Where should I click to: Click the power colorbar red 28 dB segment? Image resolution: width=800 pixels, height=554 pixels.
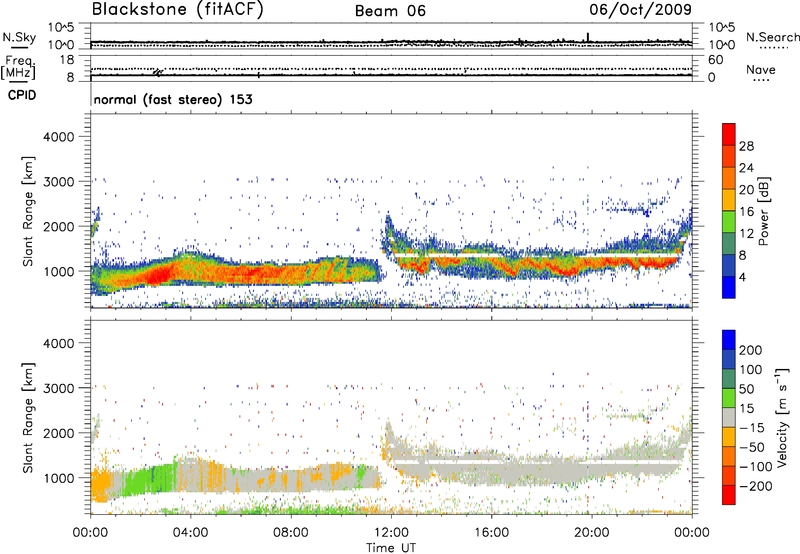pos(729,135)
